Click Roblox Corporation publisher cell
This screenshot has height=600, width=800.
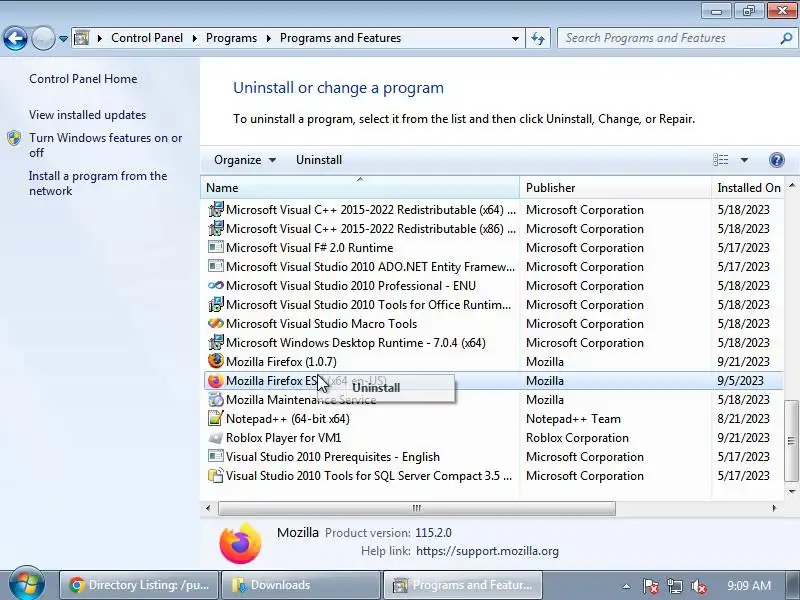577,438
